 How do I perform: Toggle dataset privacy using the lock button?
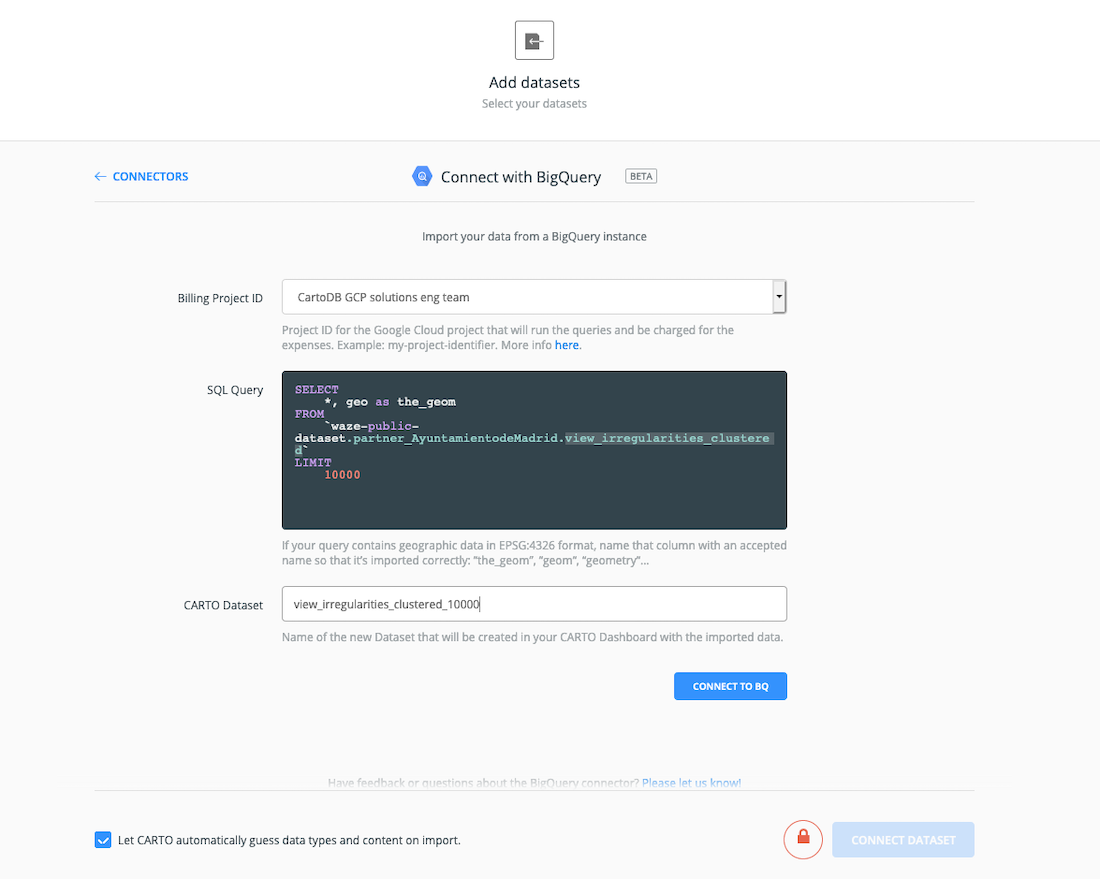tap(803, 839)
